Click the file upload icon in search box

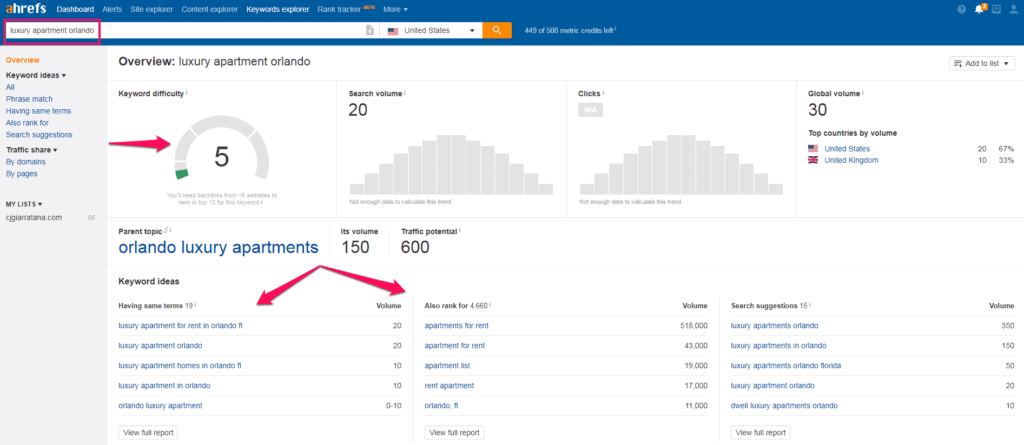[x=370, y=30]
